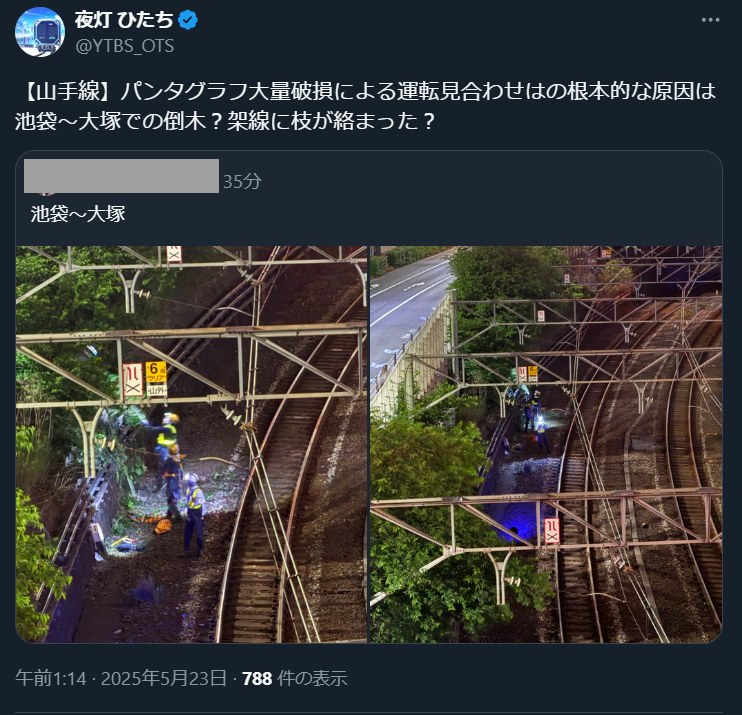The image size is (742, 715).
Task: Open right photo of railway curve
Action: (x=546, y=444)
